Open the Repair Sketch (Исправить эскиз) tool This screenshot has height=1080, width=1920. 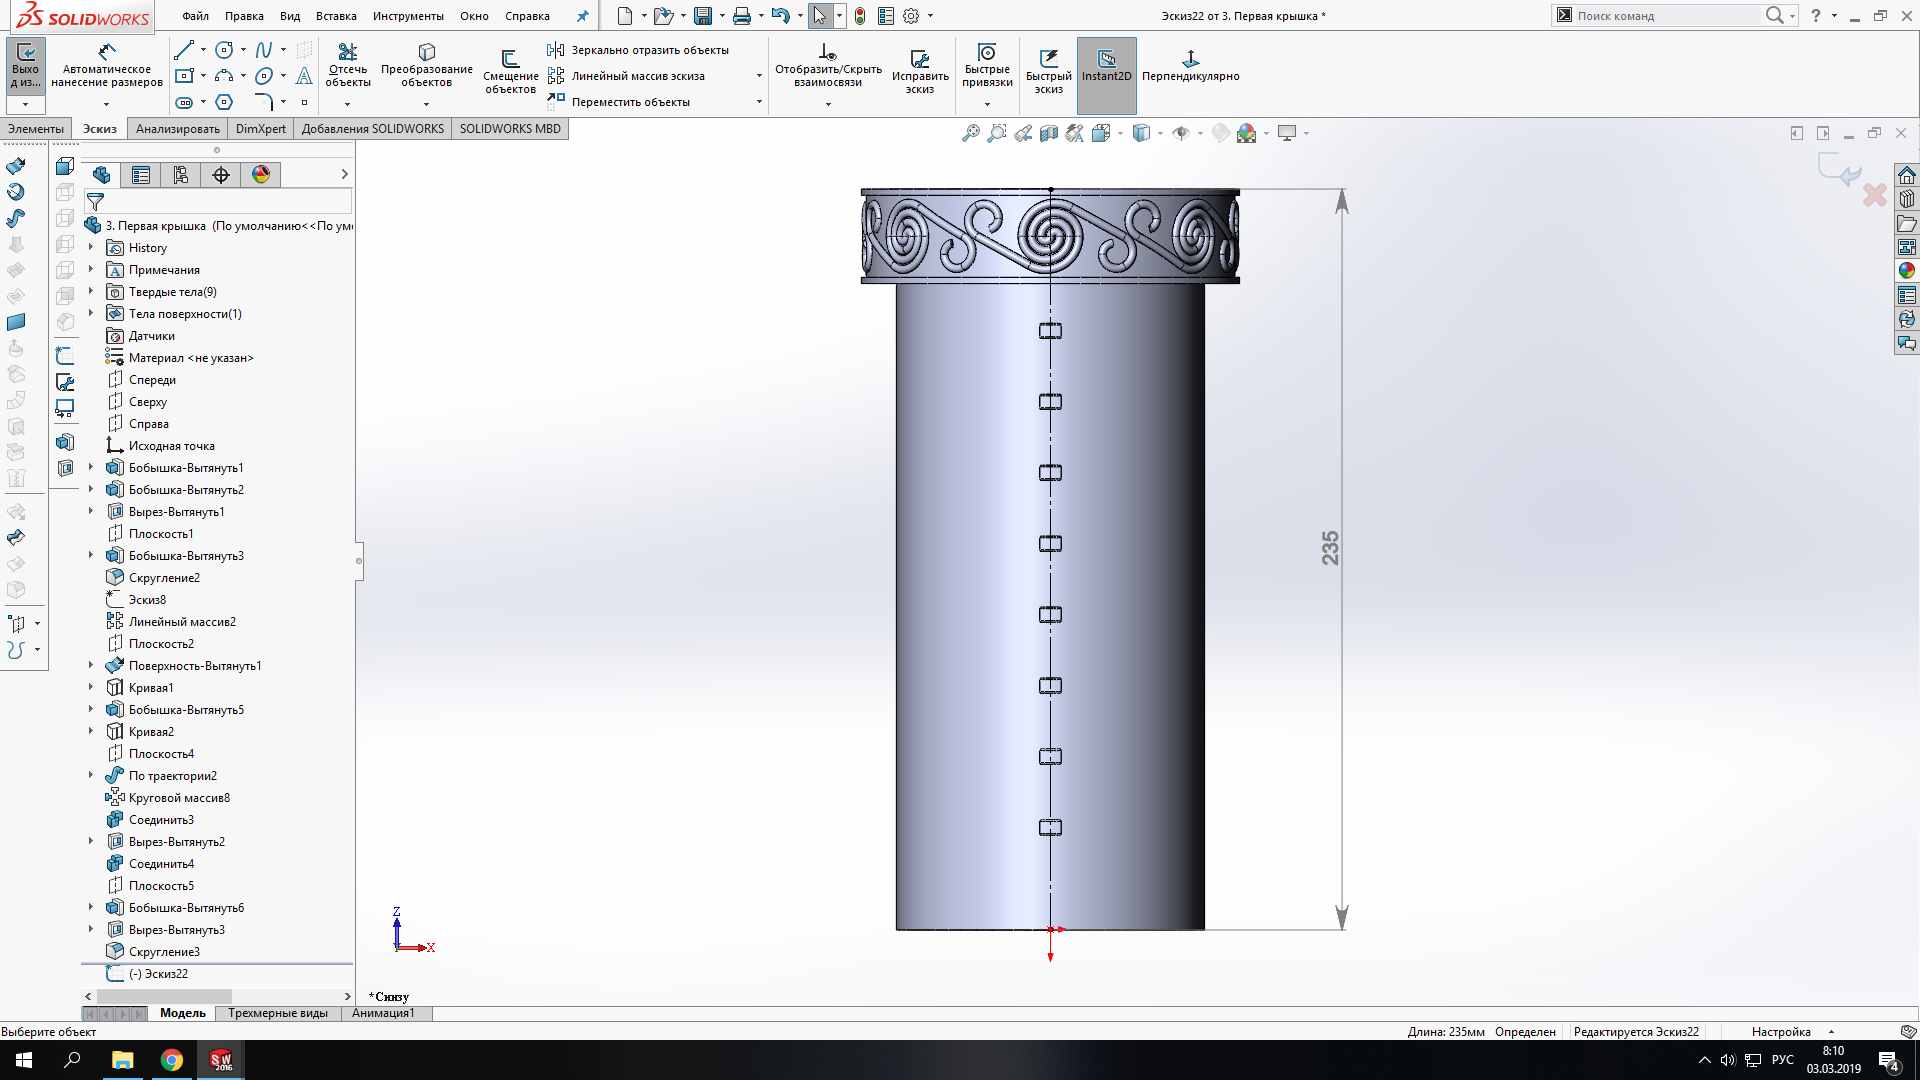click(x=919, y=62)
